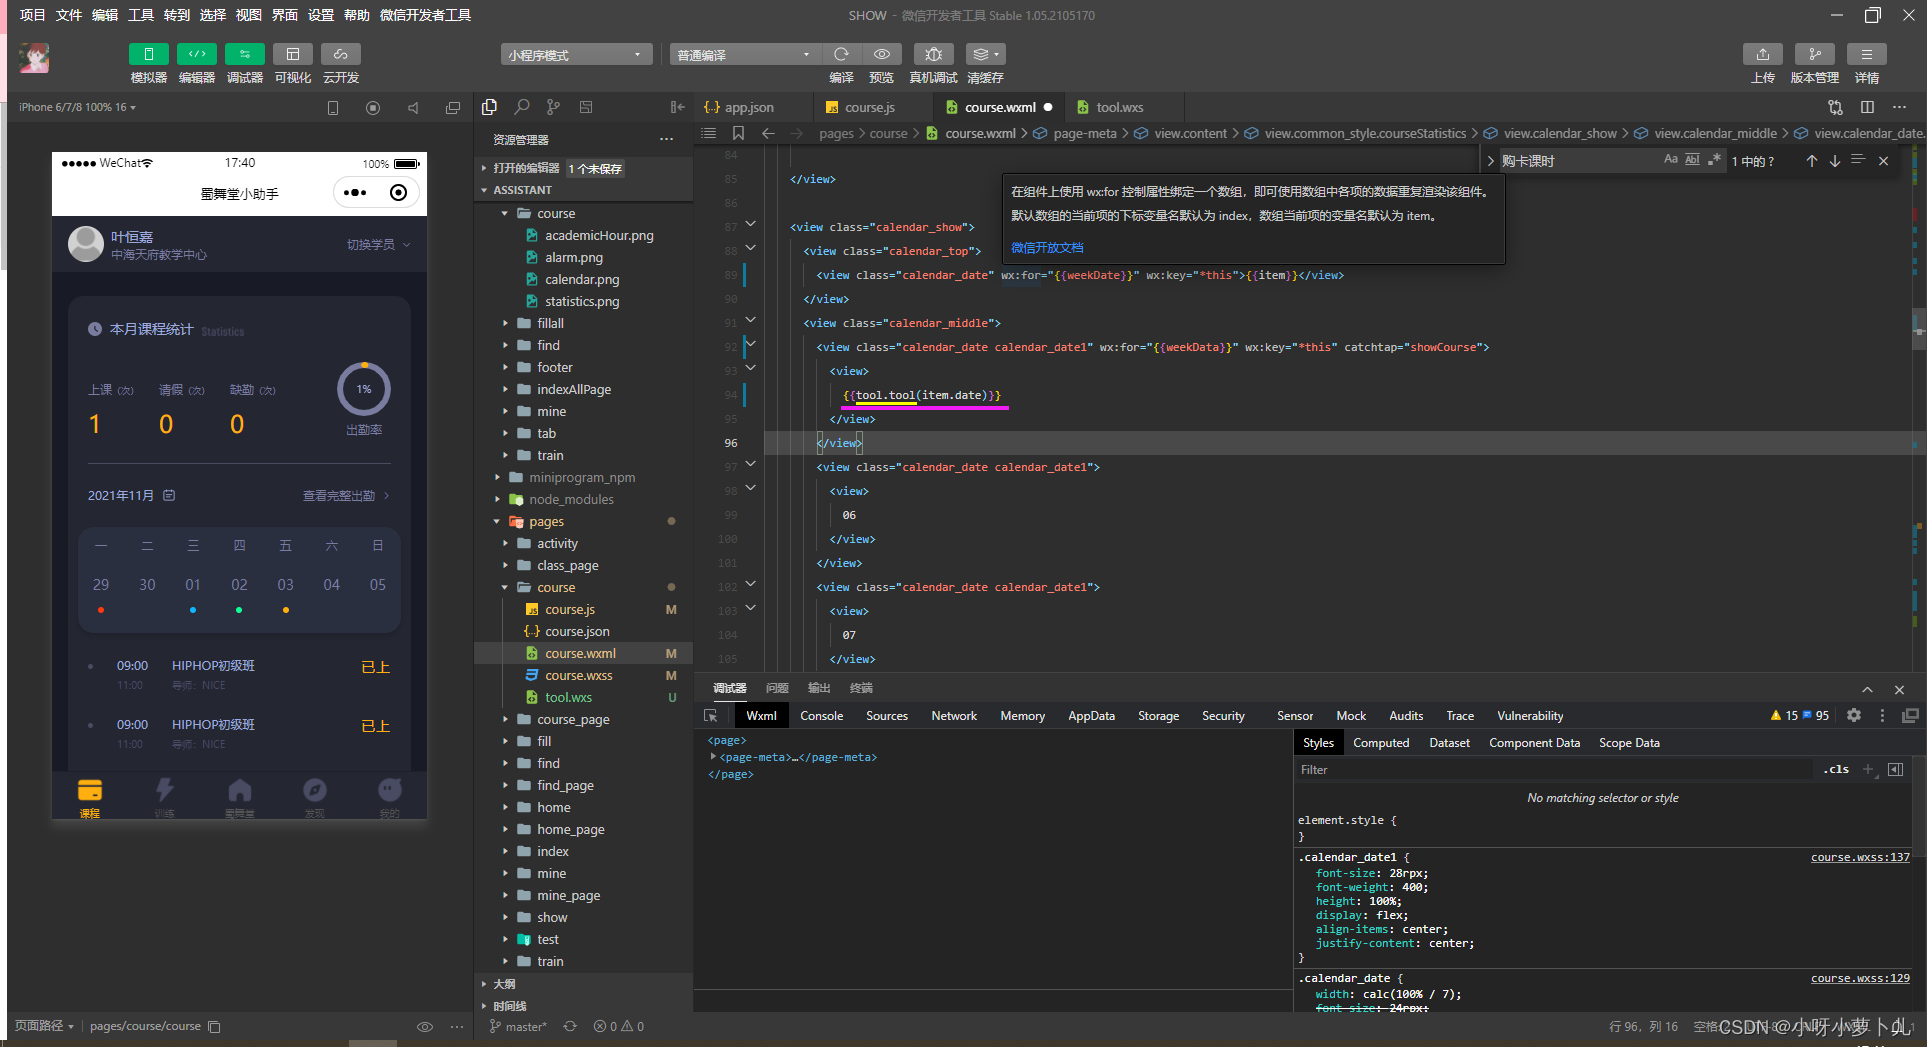
Task: Toggle regex option in find box
Action: coord(1714,160)
